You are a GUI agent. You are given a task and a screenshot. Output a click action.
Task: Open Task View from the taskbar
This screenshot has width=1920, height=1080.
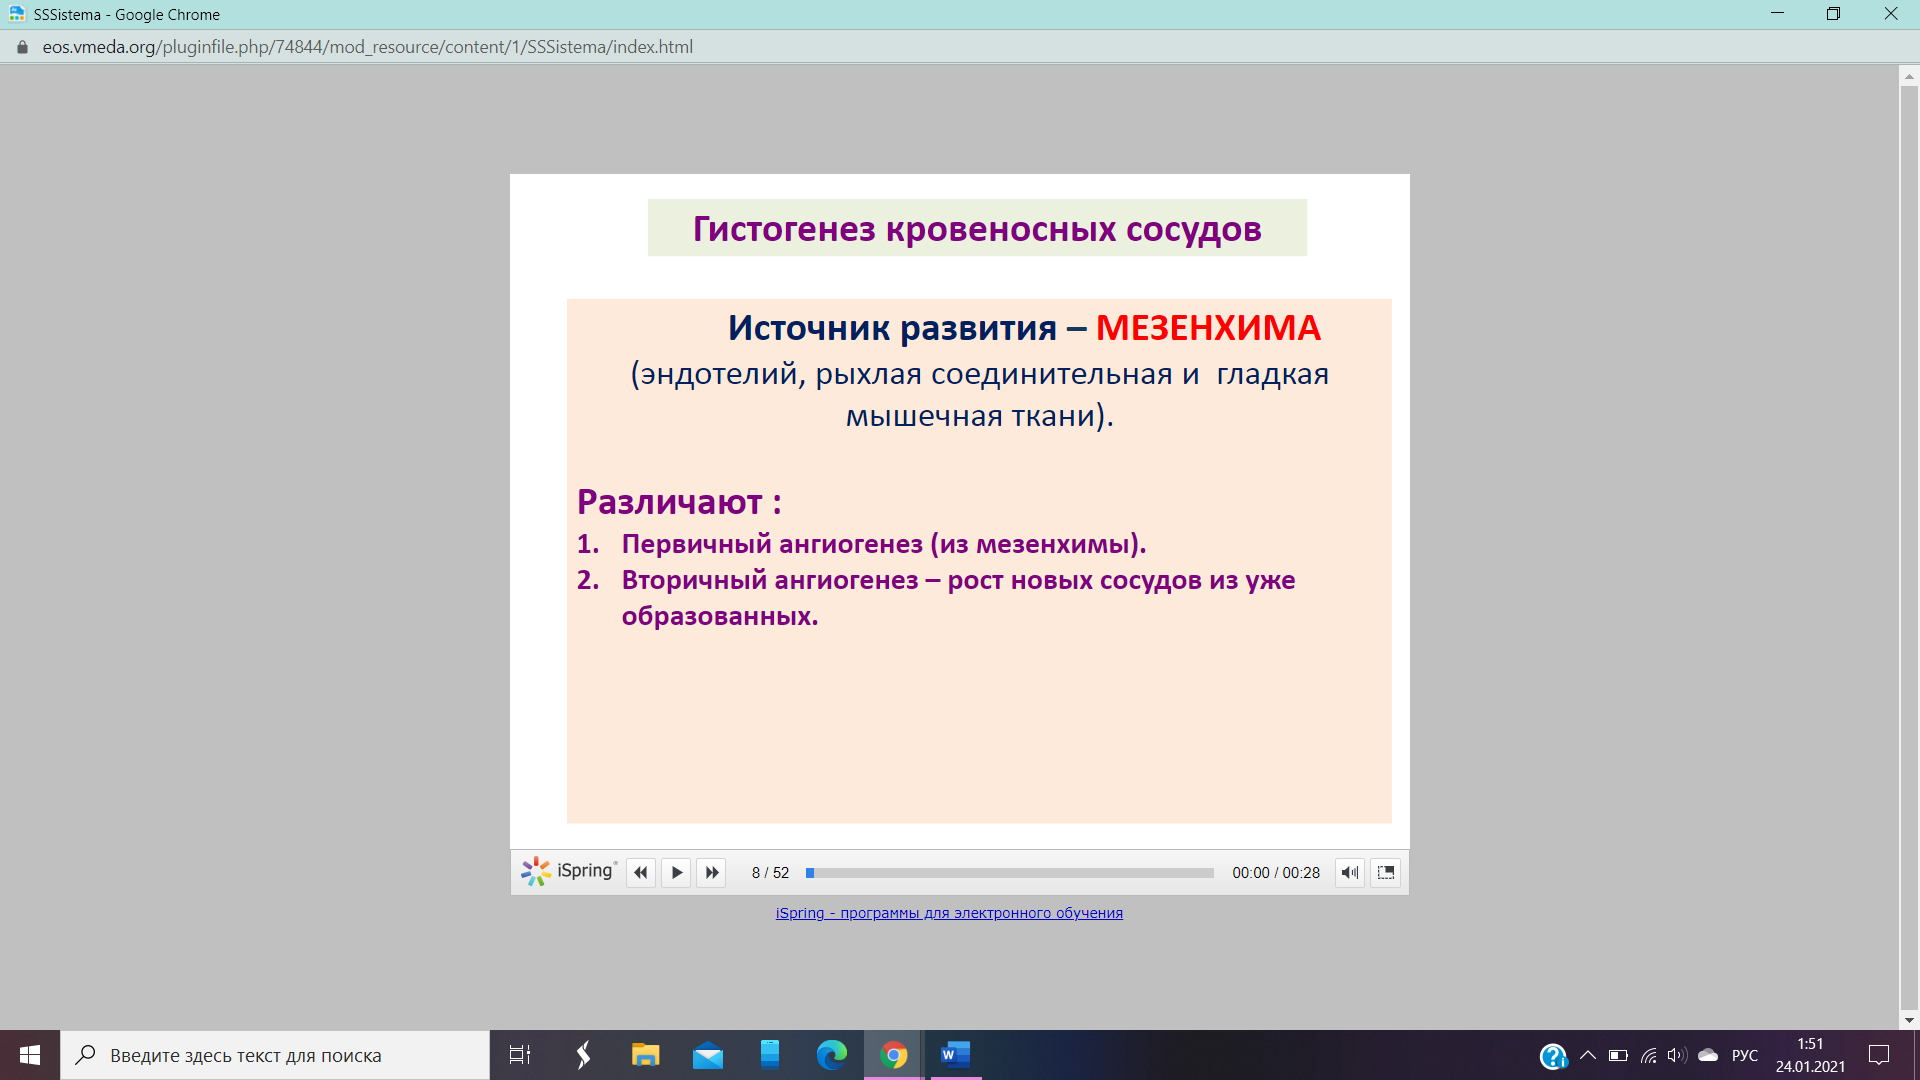click(520, 1055)
